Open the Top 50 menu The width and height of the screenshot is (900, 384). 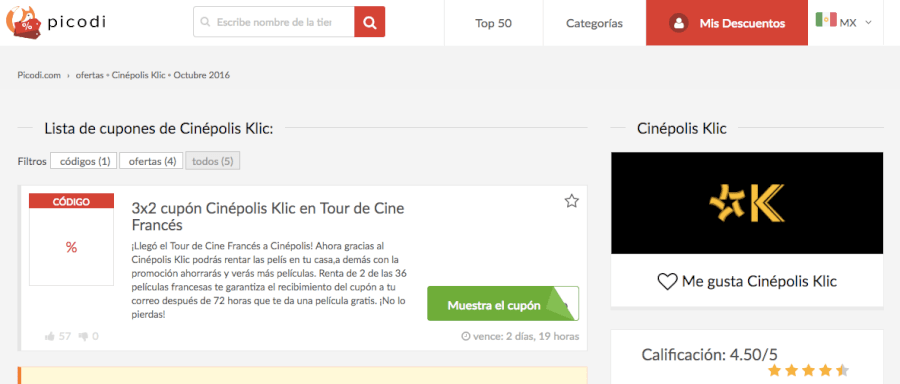pyautogui.click(x=494, y=24)
